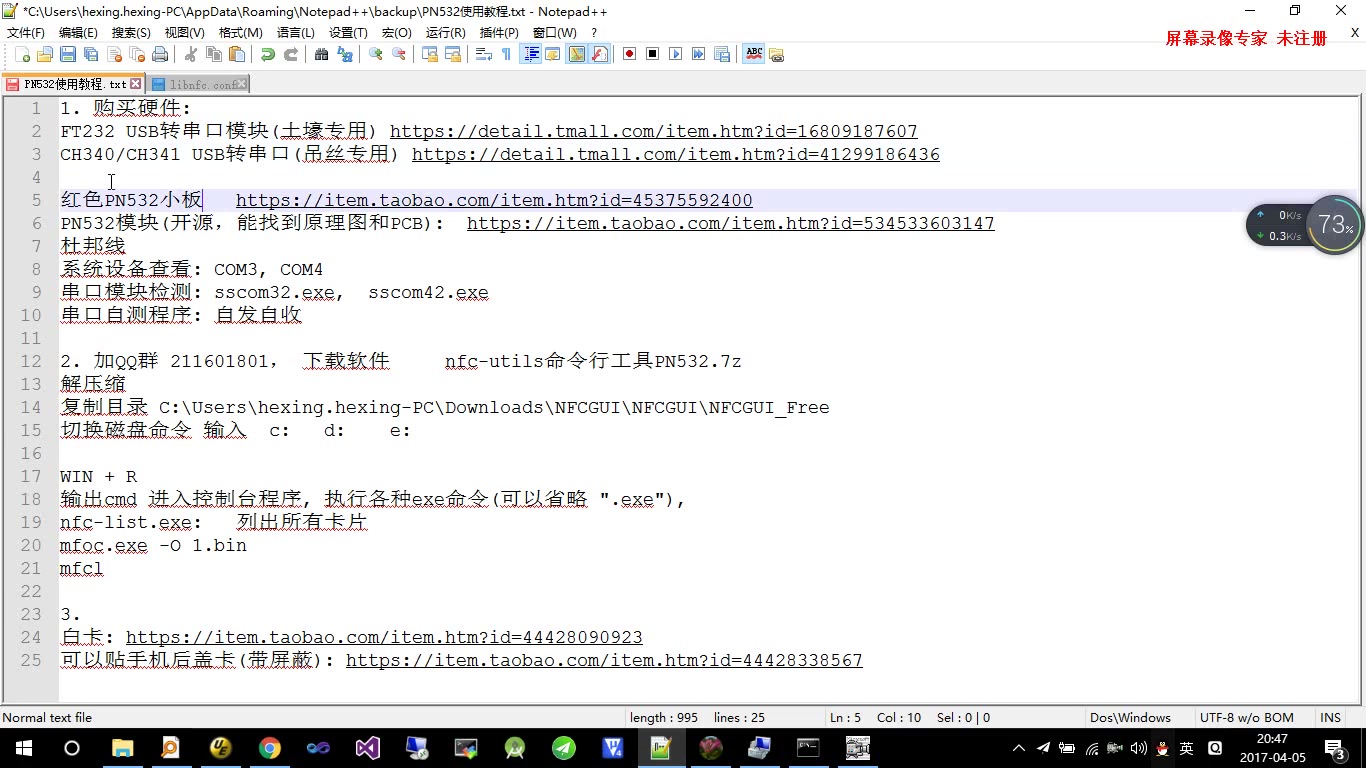Create a new document with New icon

pos(22,54)
